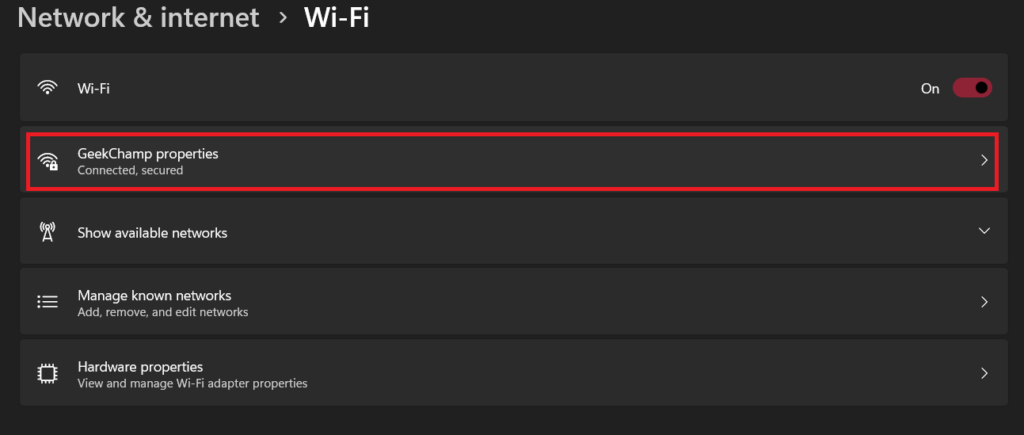The image size is (1024, 435).
Task: Click the chip icon beside Hardware properties
Action: pos(47,374)
